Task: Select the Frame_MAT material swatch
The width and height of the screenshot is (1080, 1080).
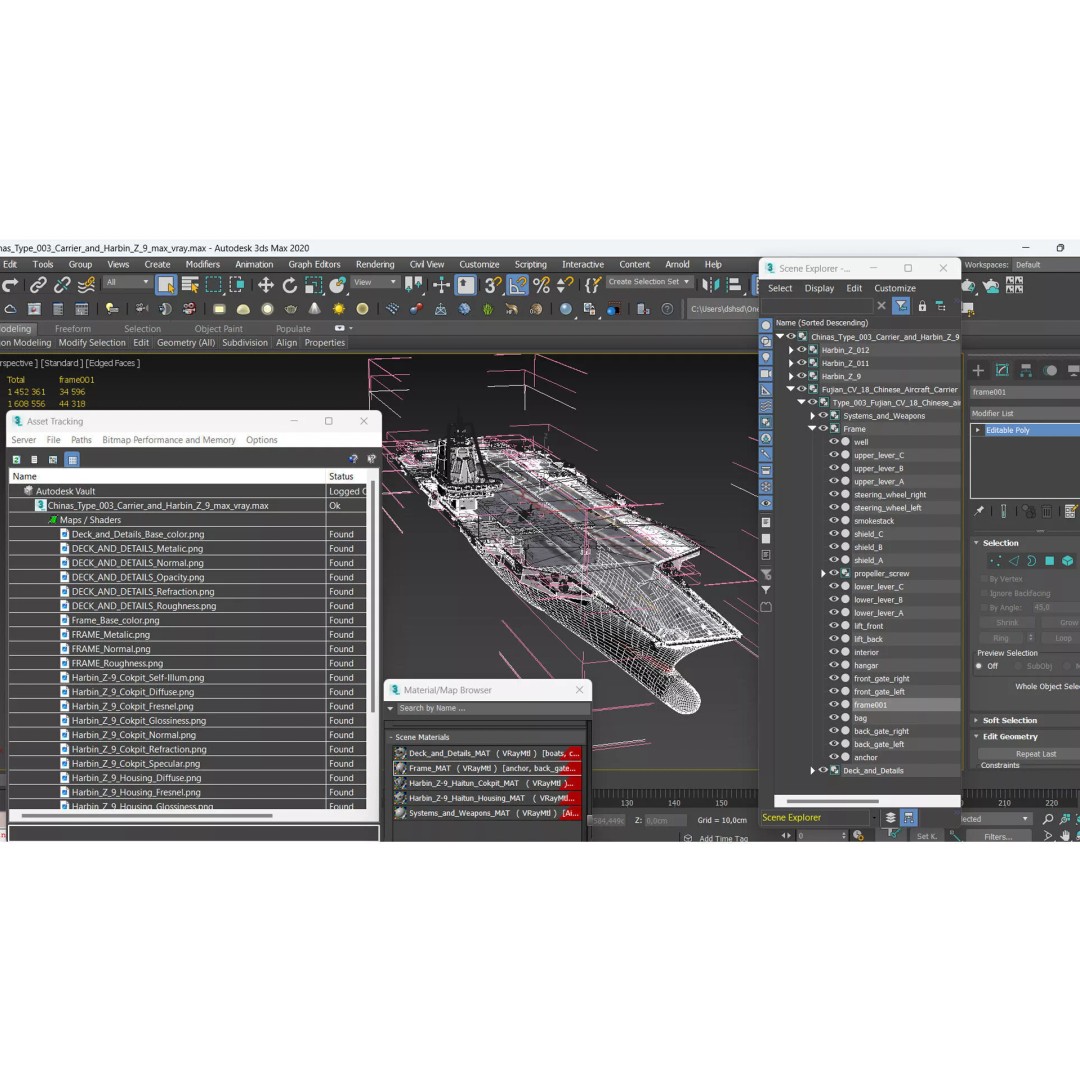Action: click(x=400, y=768)
